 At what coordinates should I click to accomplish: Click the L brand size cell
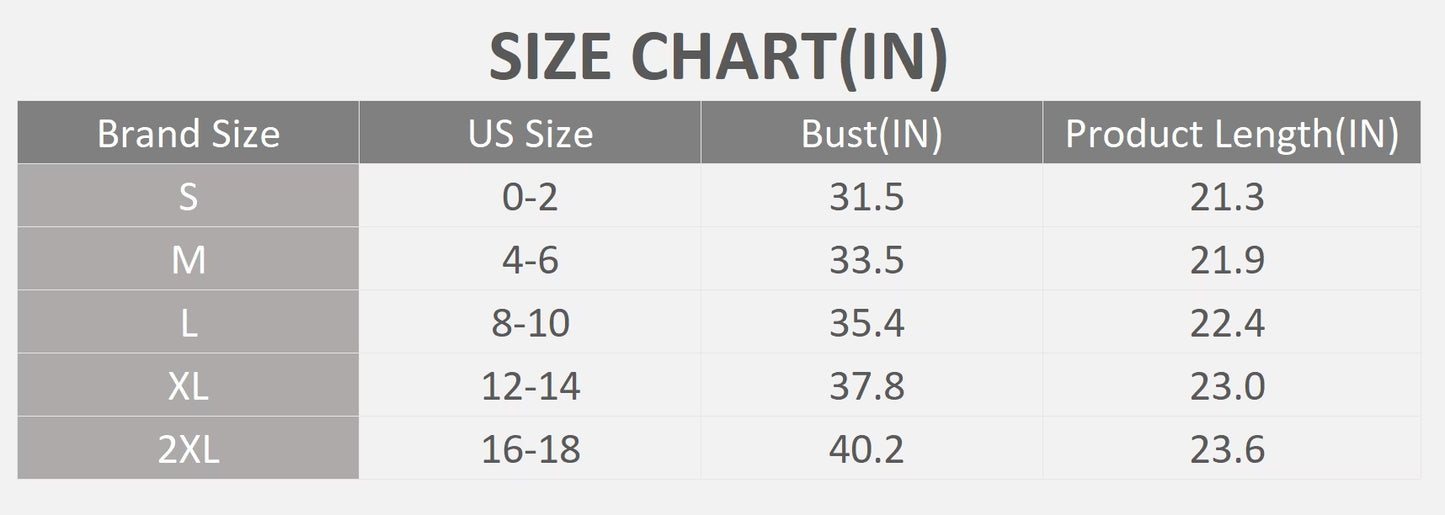click(188, 322)
